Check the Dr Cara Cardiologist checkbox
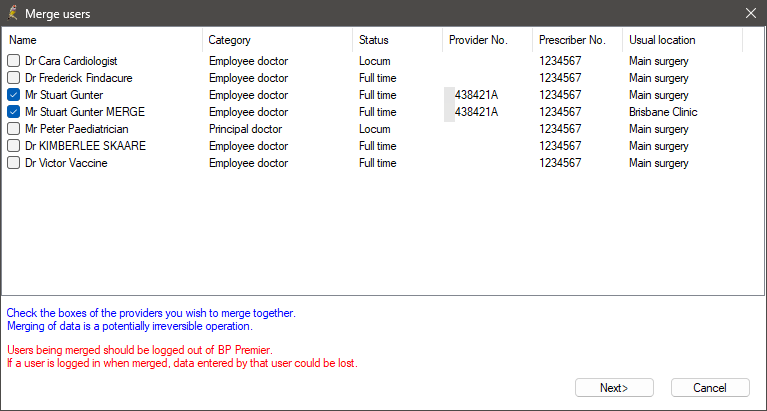Screen dimensions: 767x411 (14, 61)
